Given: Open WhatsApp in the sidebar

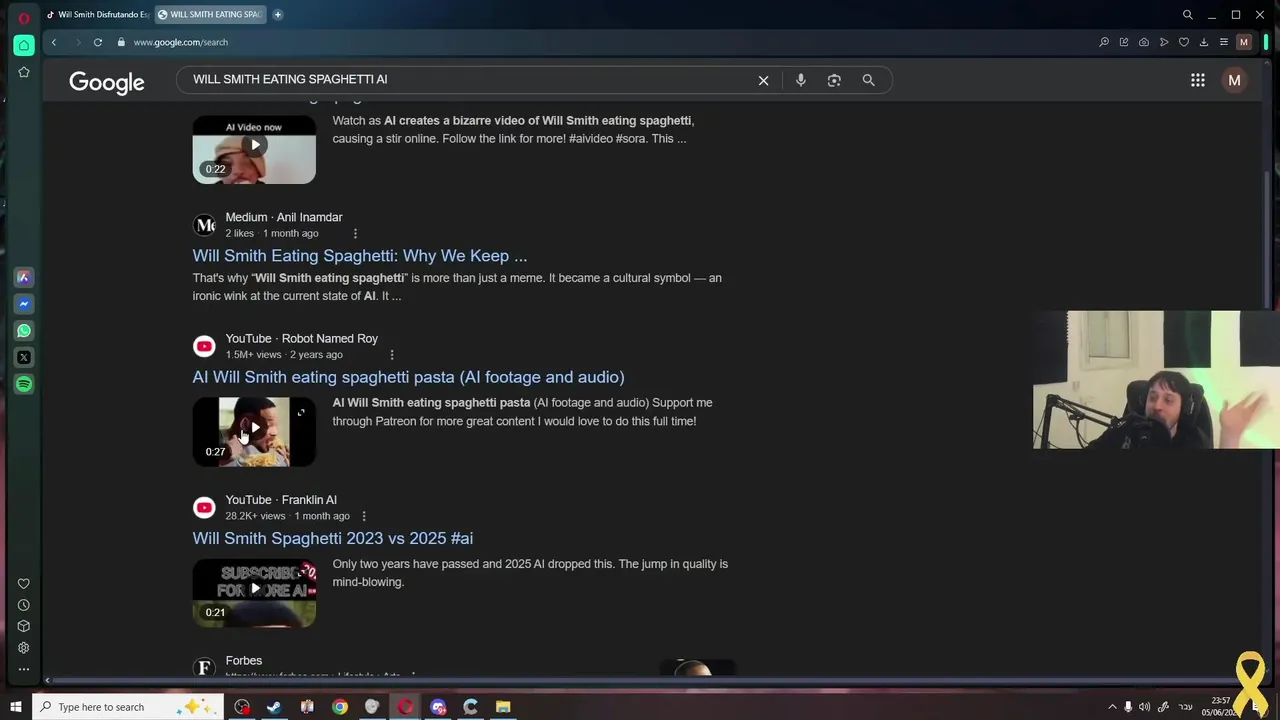Looking at the screenshot, I should tap(24, 330).
